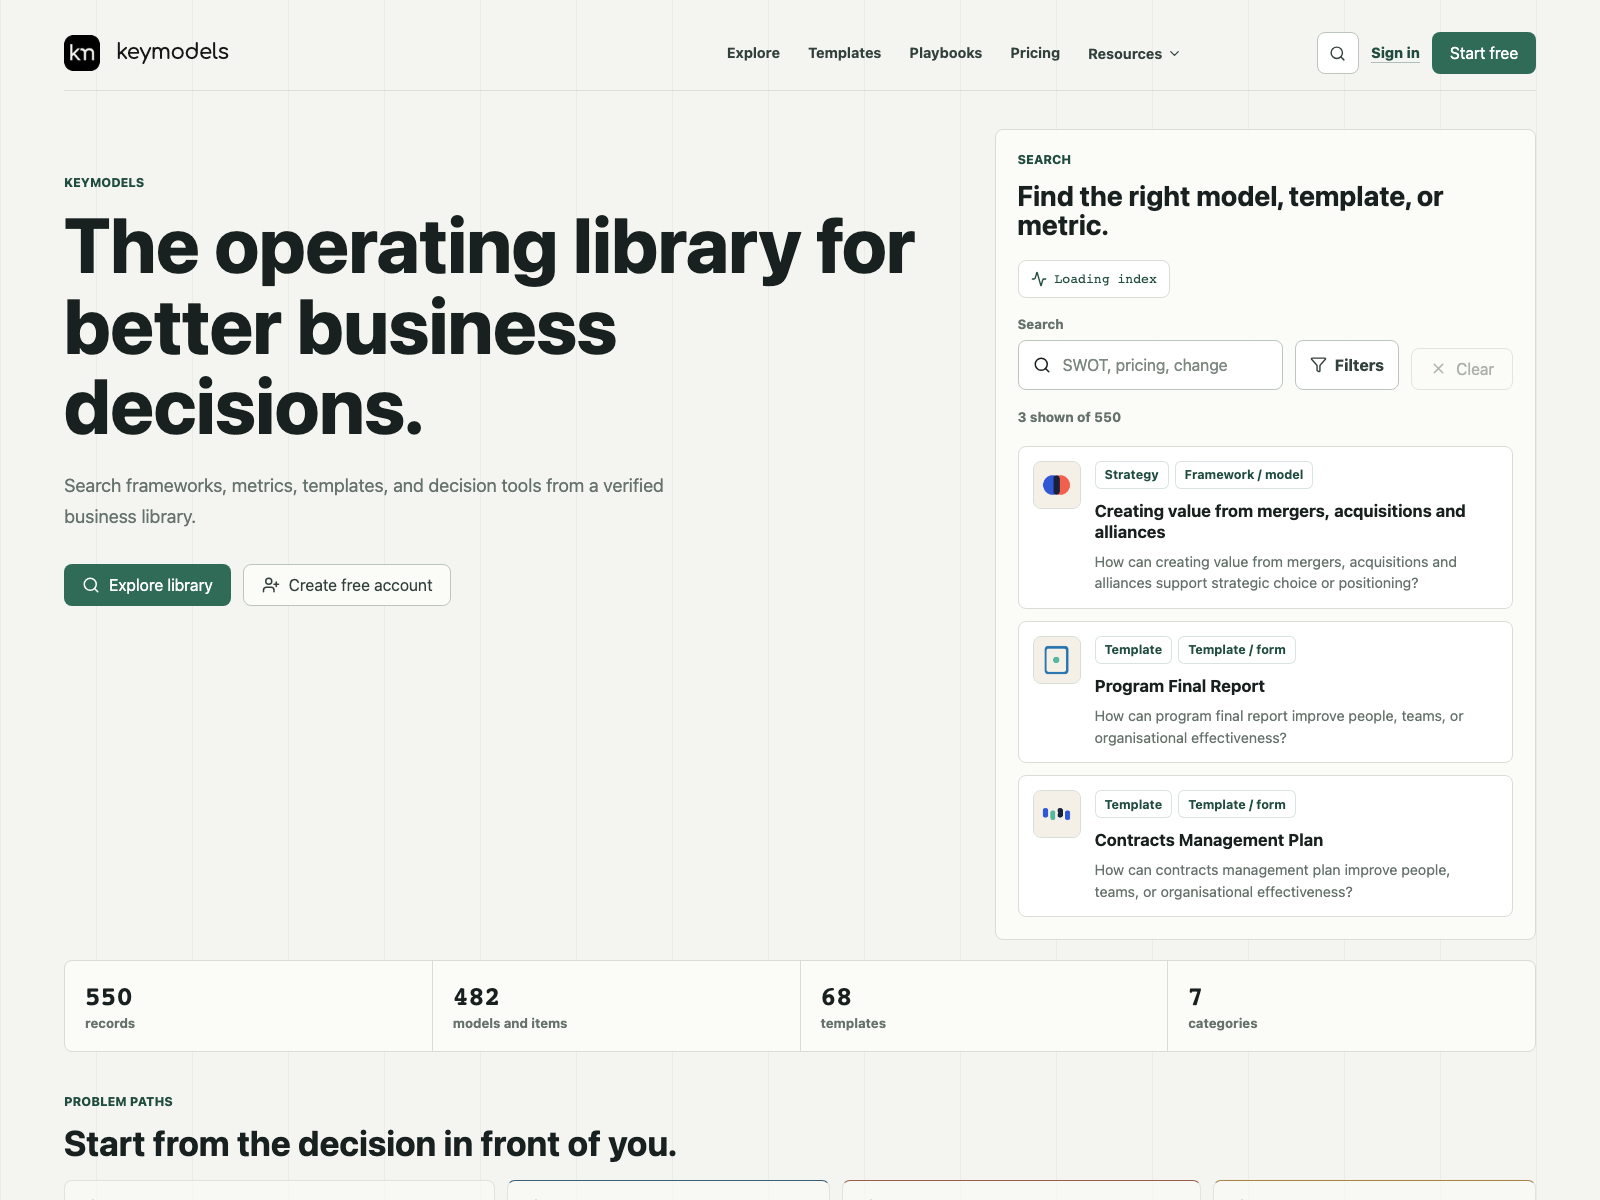Click the '7 categories' stat

click(1351, 1006)
